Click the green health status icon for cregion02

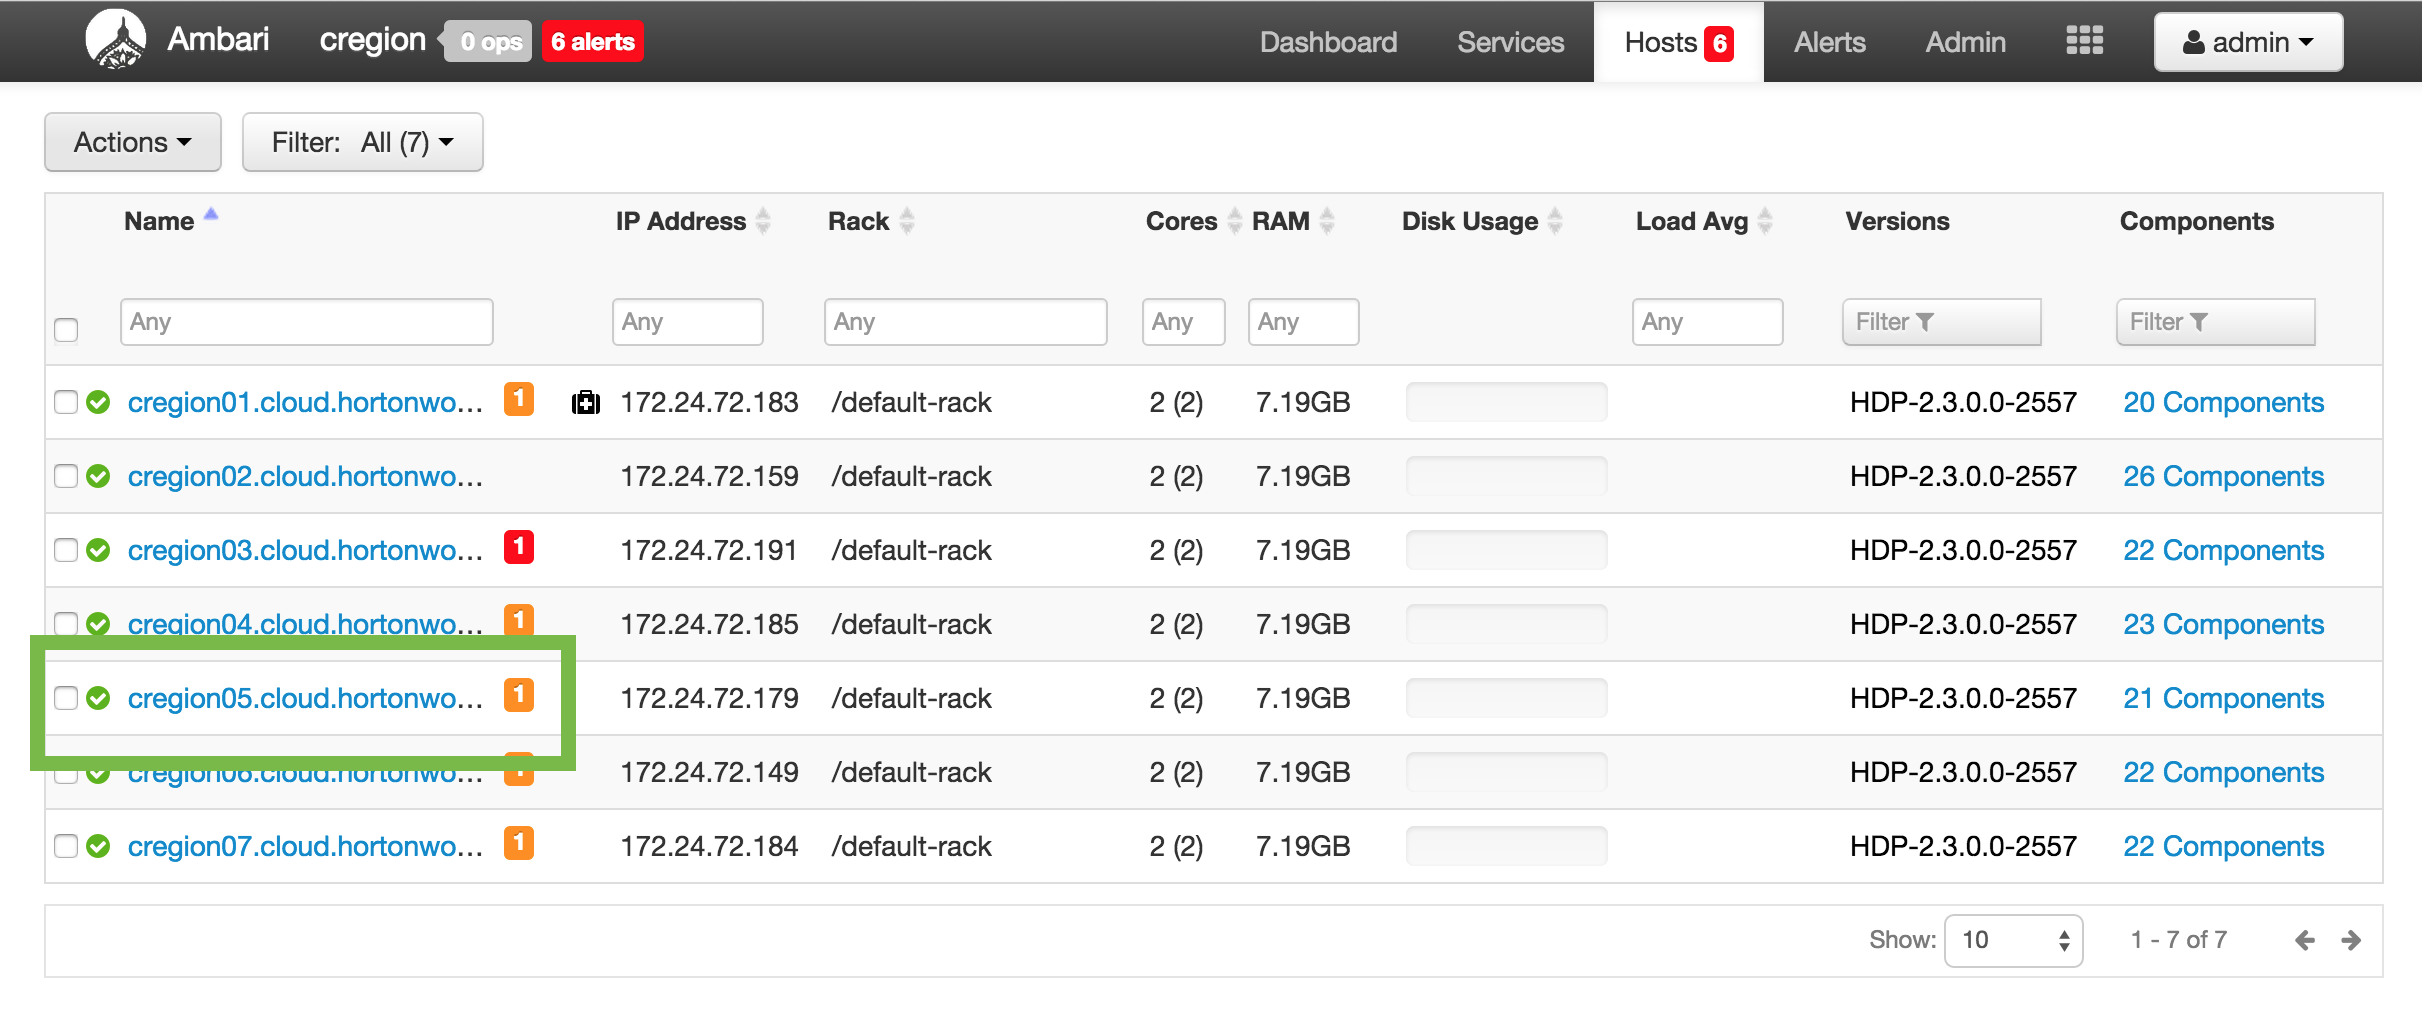[x=98, y=476]
